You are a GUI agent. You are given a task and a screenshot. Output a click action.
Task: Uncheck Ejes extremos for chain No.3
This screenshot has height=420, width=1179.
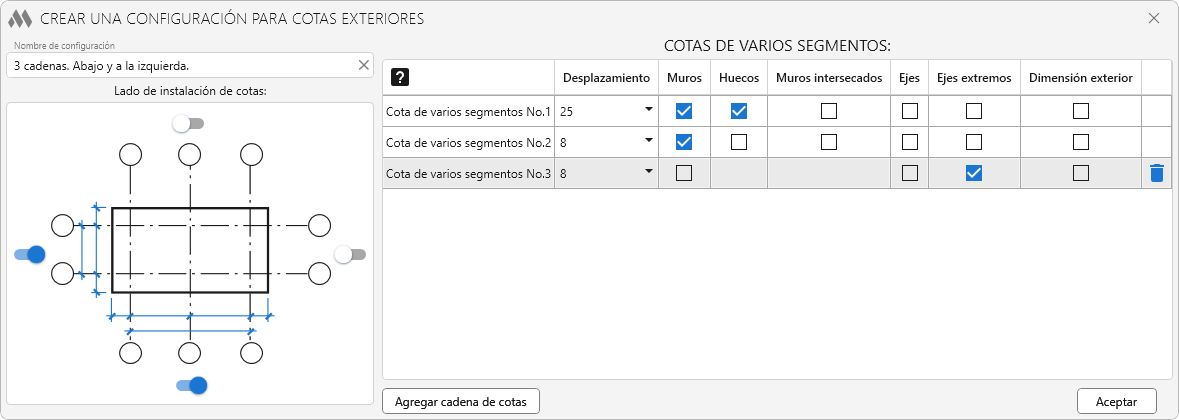(x=974, y=173)
